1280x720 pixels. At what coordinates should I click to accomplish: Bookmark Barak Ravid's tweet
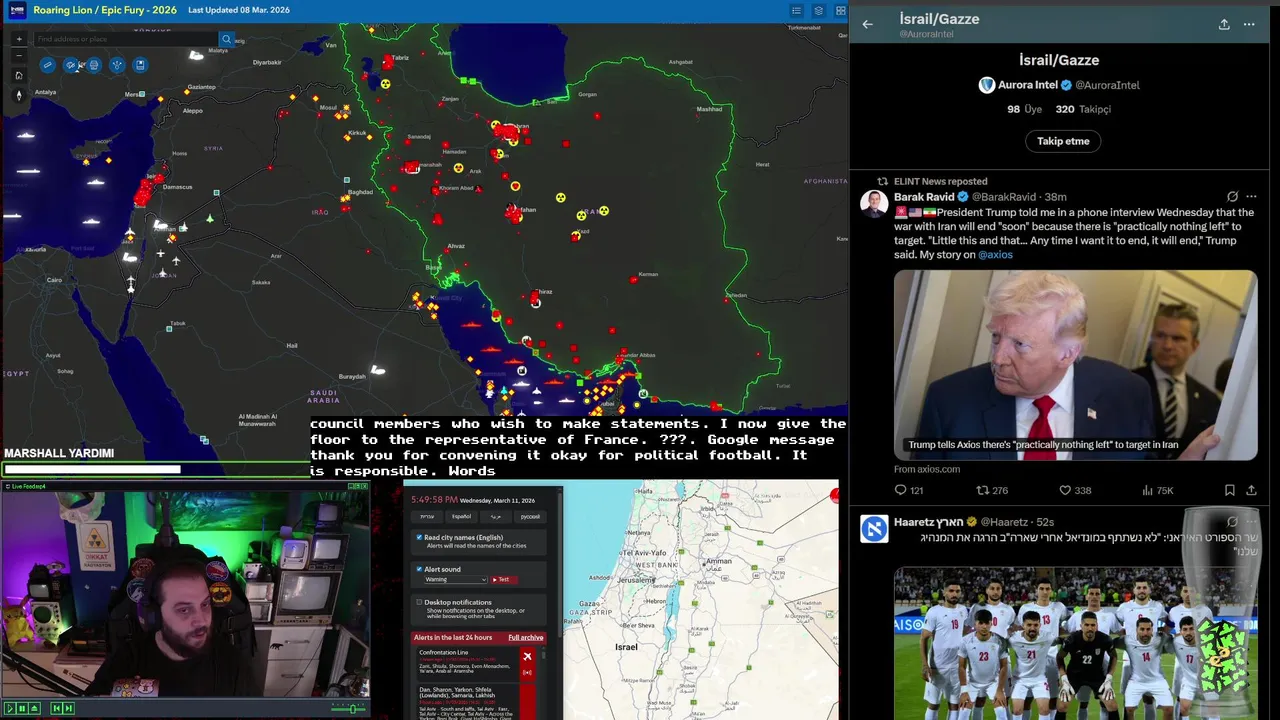(1229, 490)
